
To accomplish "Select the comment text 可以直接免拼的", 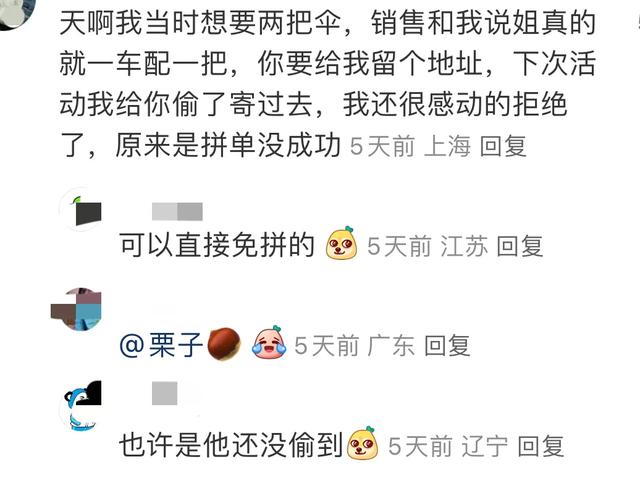I will click(x=217, y=245).
